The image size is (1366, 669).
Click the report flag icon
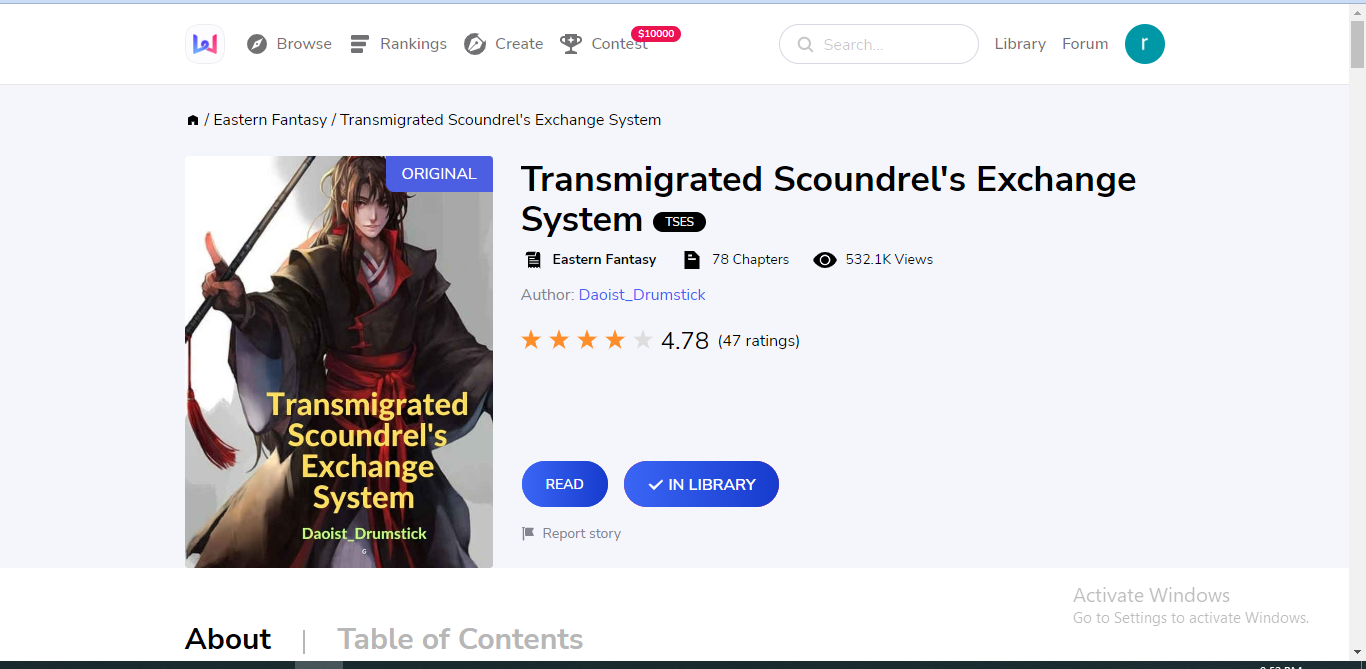[x=528, y=534]
